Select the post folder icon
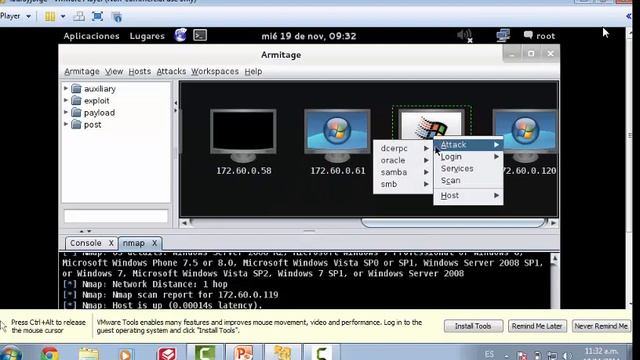Image resolution: width=640 pixels, height=360 pixels. click(76, 124)
